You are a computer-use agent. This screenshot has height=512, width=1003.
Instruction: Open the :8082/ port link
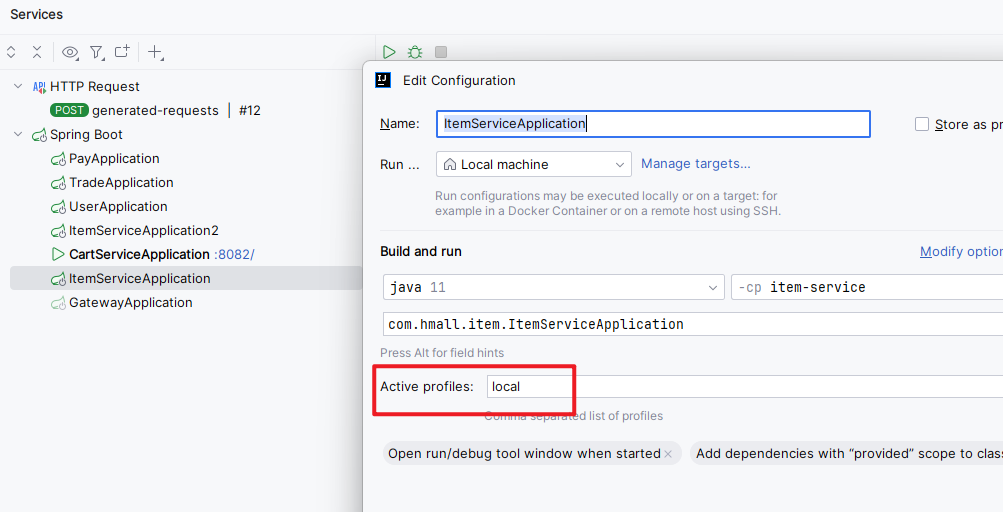(x=234, y=255)
